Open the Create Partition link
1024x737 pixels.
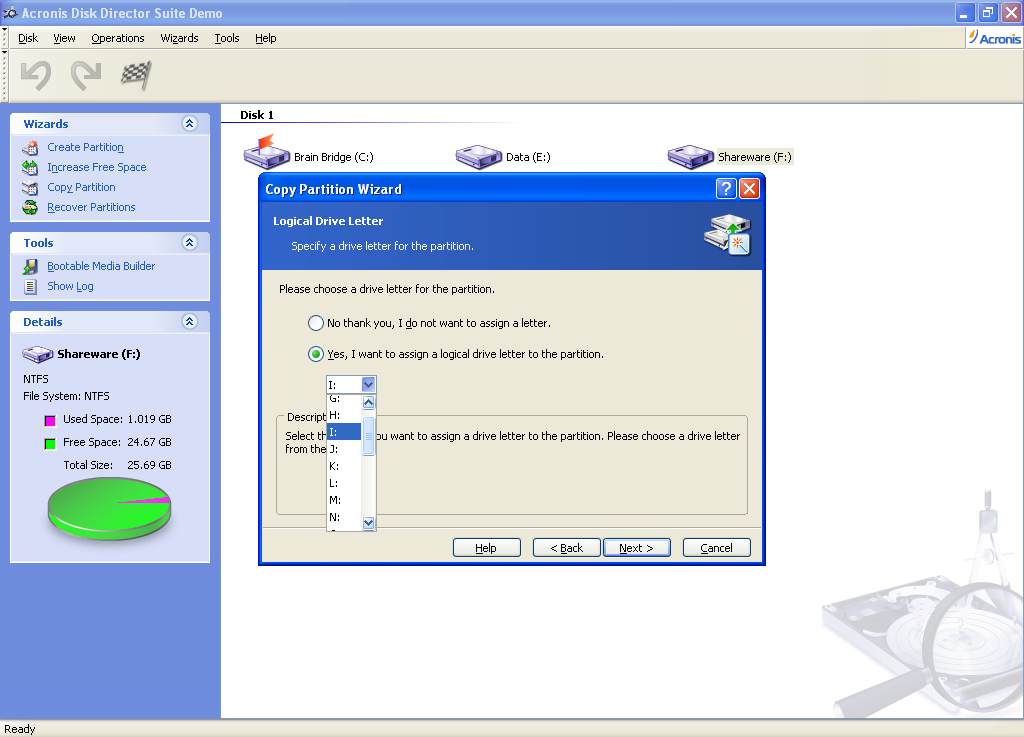tap(86, 148)
